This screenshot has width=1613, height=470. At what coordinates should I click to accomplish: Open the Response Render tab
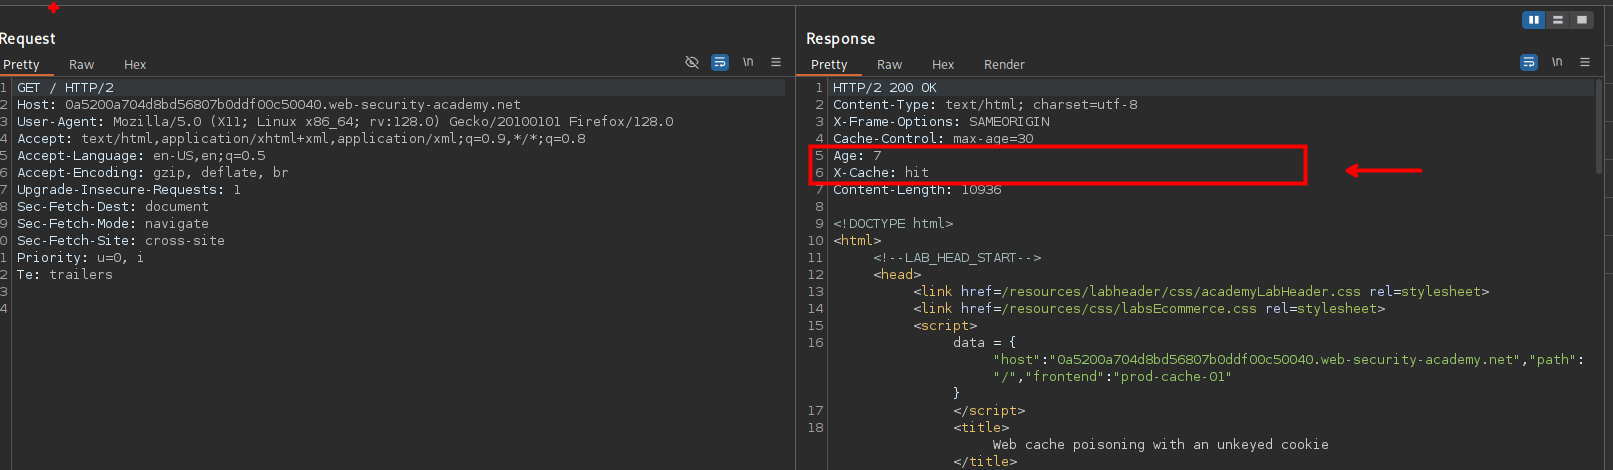(x=1004, y=64)
